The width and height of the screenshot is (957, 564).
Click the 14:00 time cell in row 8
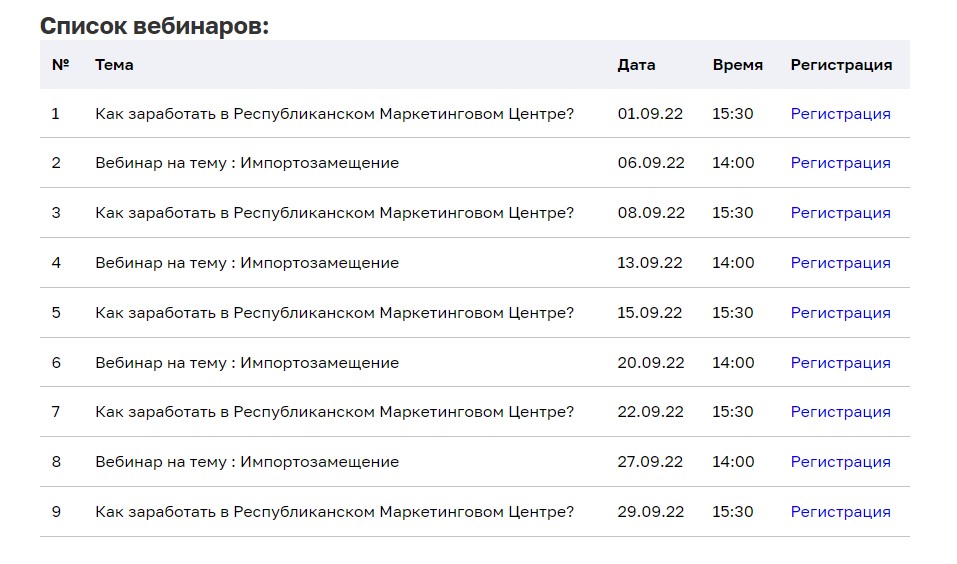pos(733,462)
